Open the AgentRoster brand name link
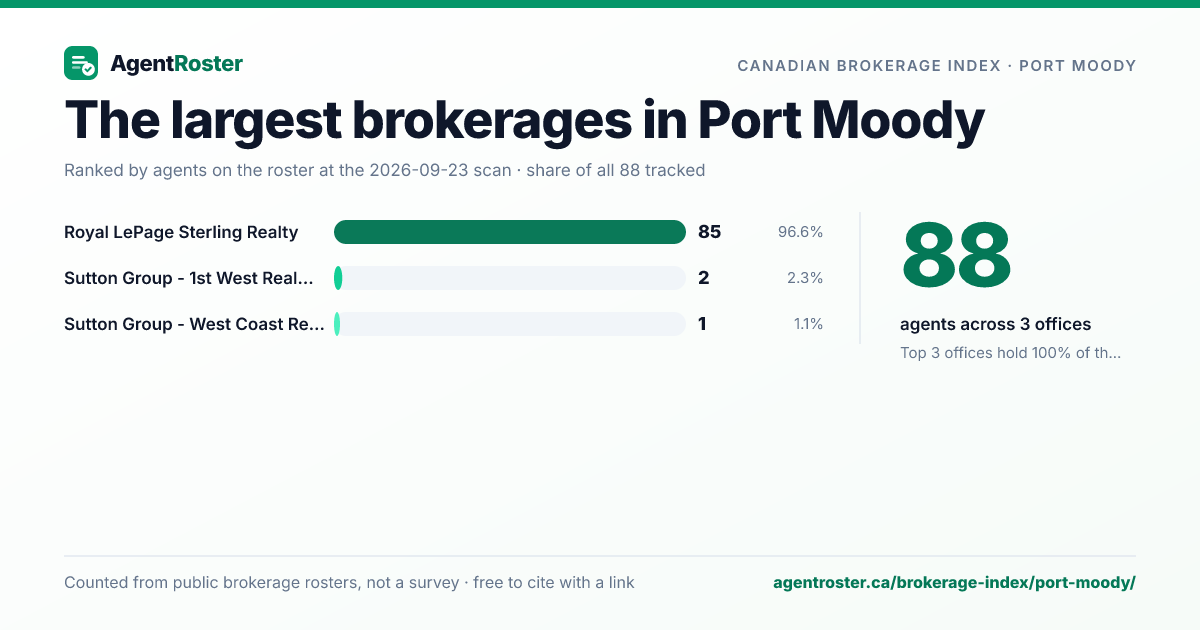This screenshot has height=630, width=1200. coord(176,64)
